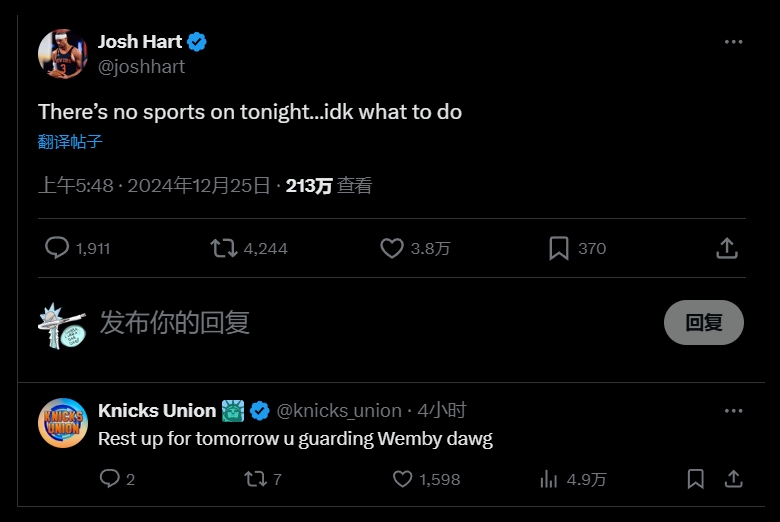The width and height of the screenshot is (780, 522).
Task: Open the more options menu on Knicks Union's reply
Action: coord(733,411)
